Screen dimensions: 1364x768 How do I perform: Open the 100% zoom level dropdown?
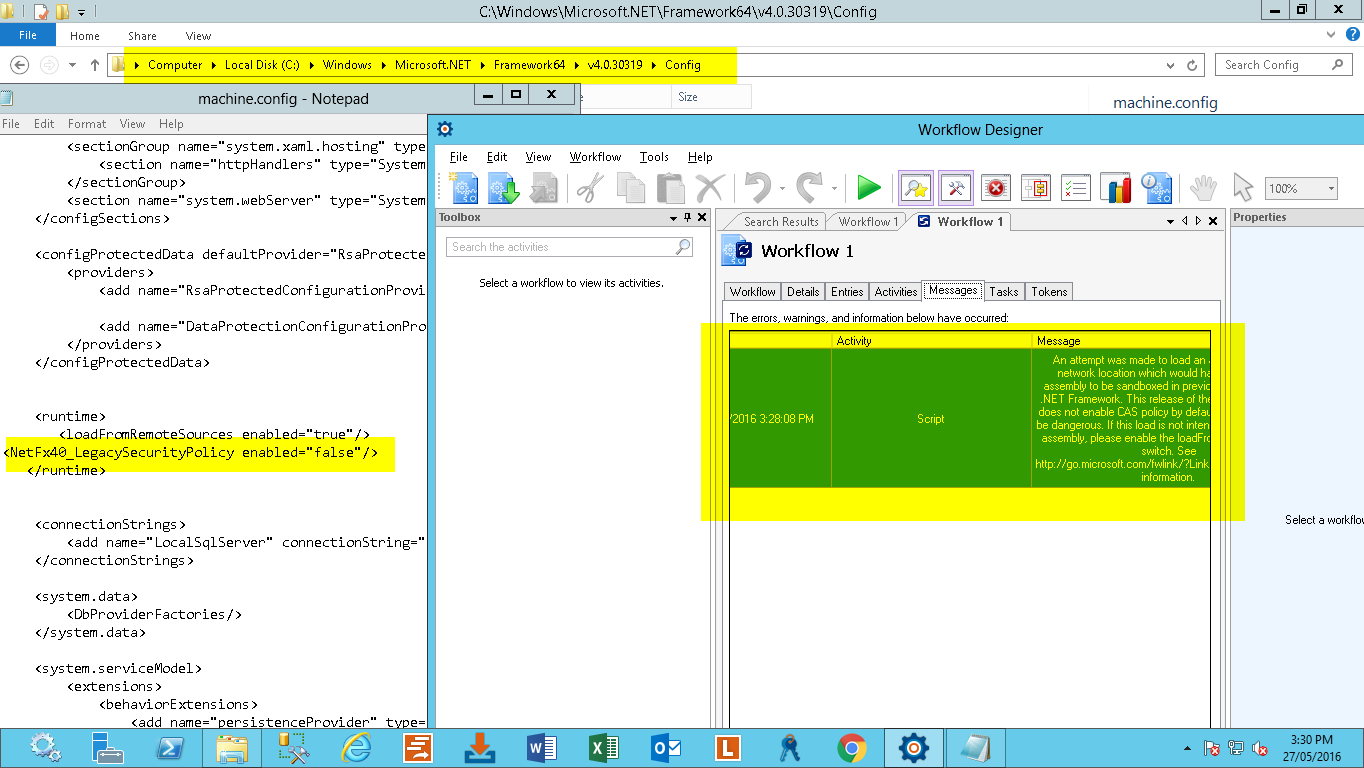click(1331, 189)
